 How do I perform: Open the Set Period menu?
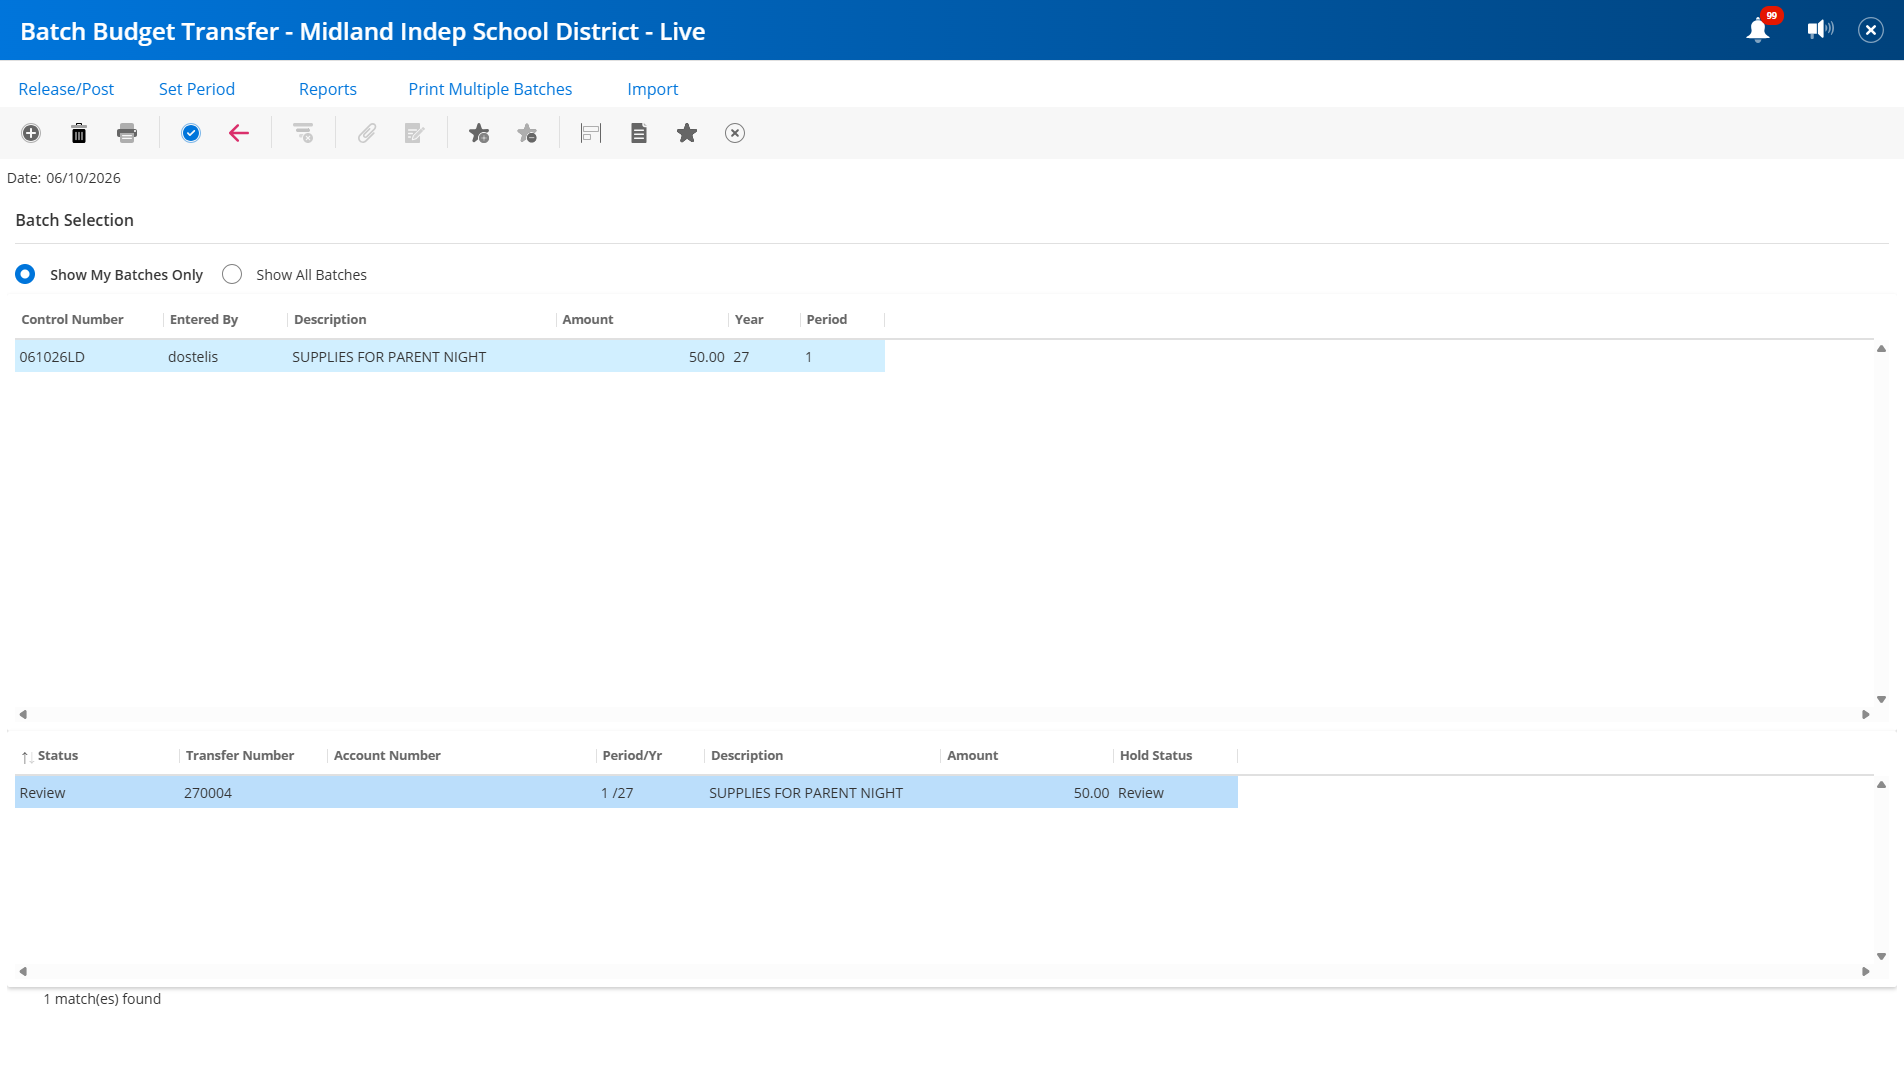pos(197,89)
